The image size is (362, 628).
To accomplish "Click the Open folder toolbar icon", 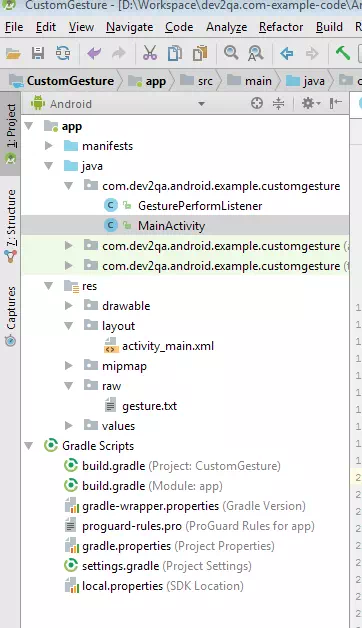I will 13,53.
